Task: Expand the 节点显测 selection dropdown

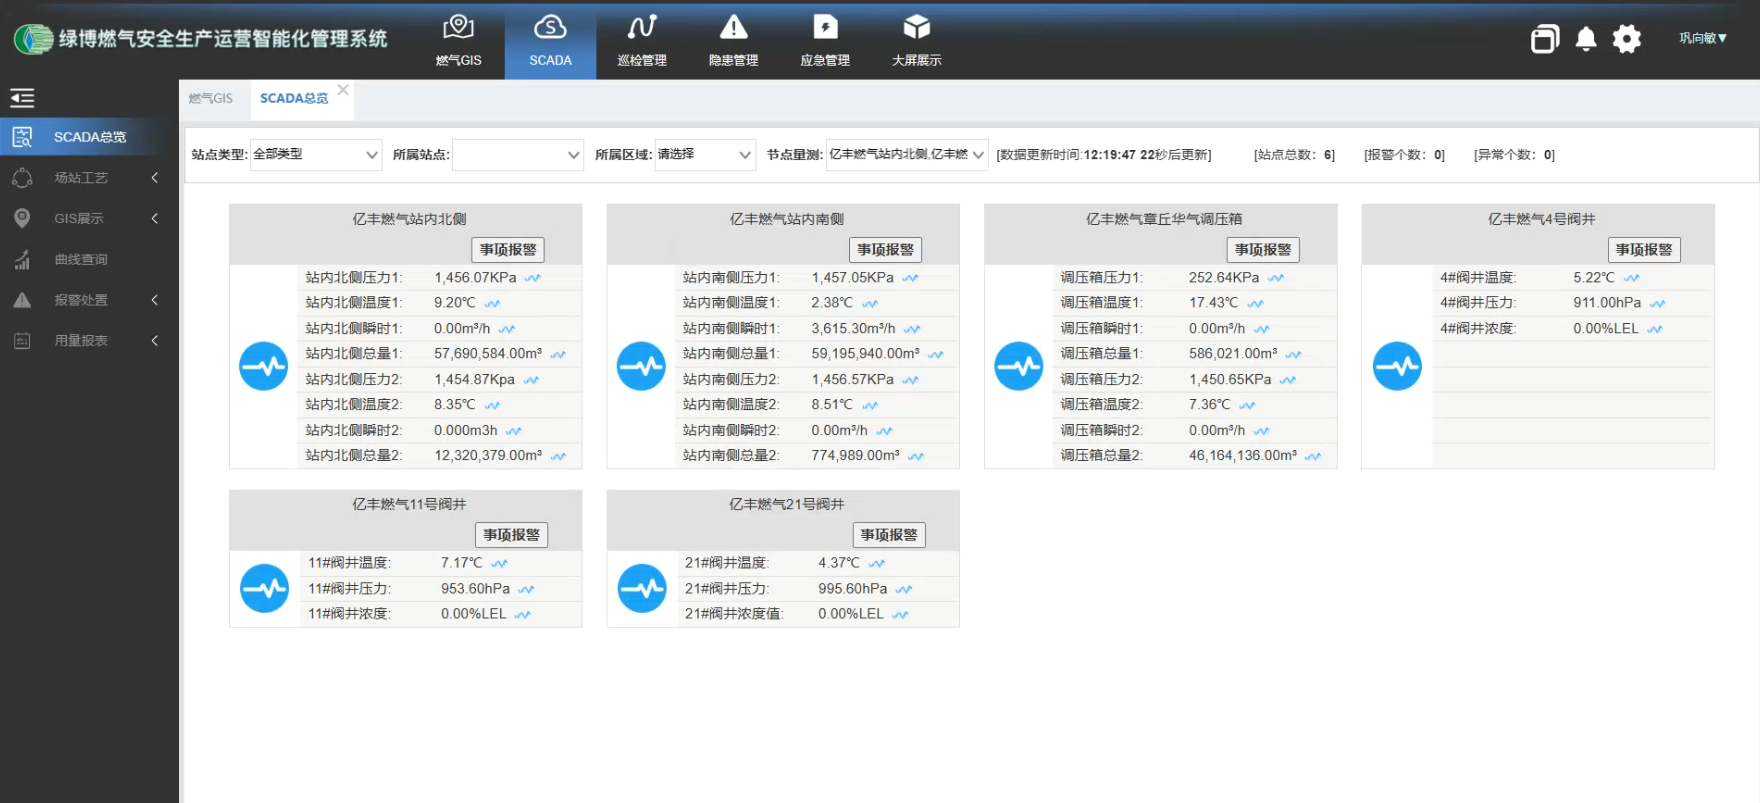Action: coord(907,155)
